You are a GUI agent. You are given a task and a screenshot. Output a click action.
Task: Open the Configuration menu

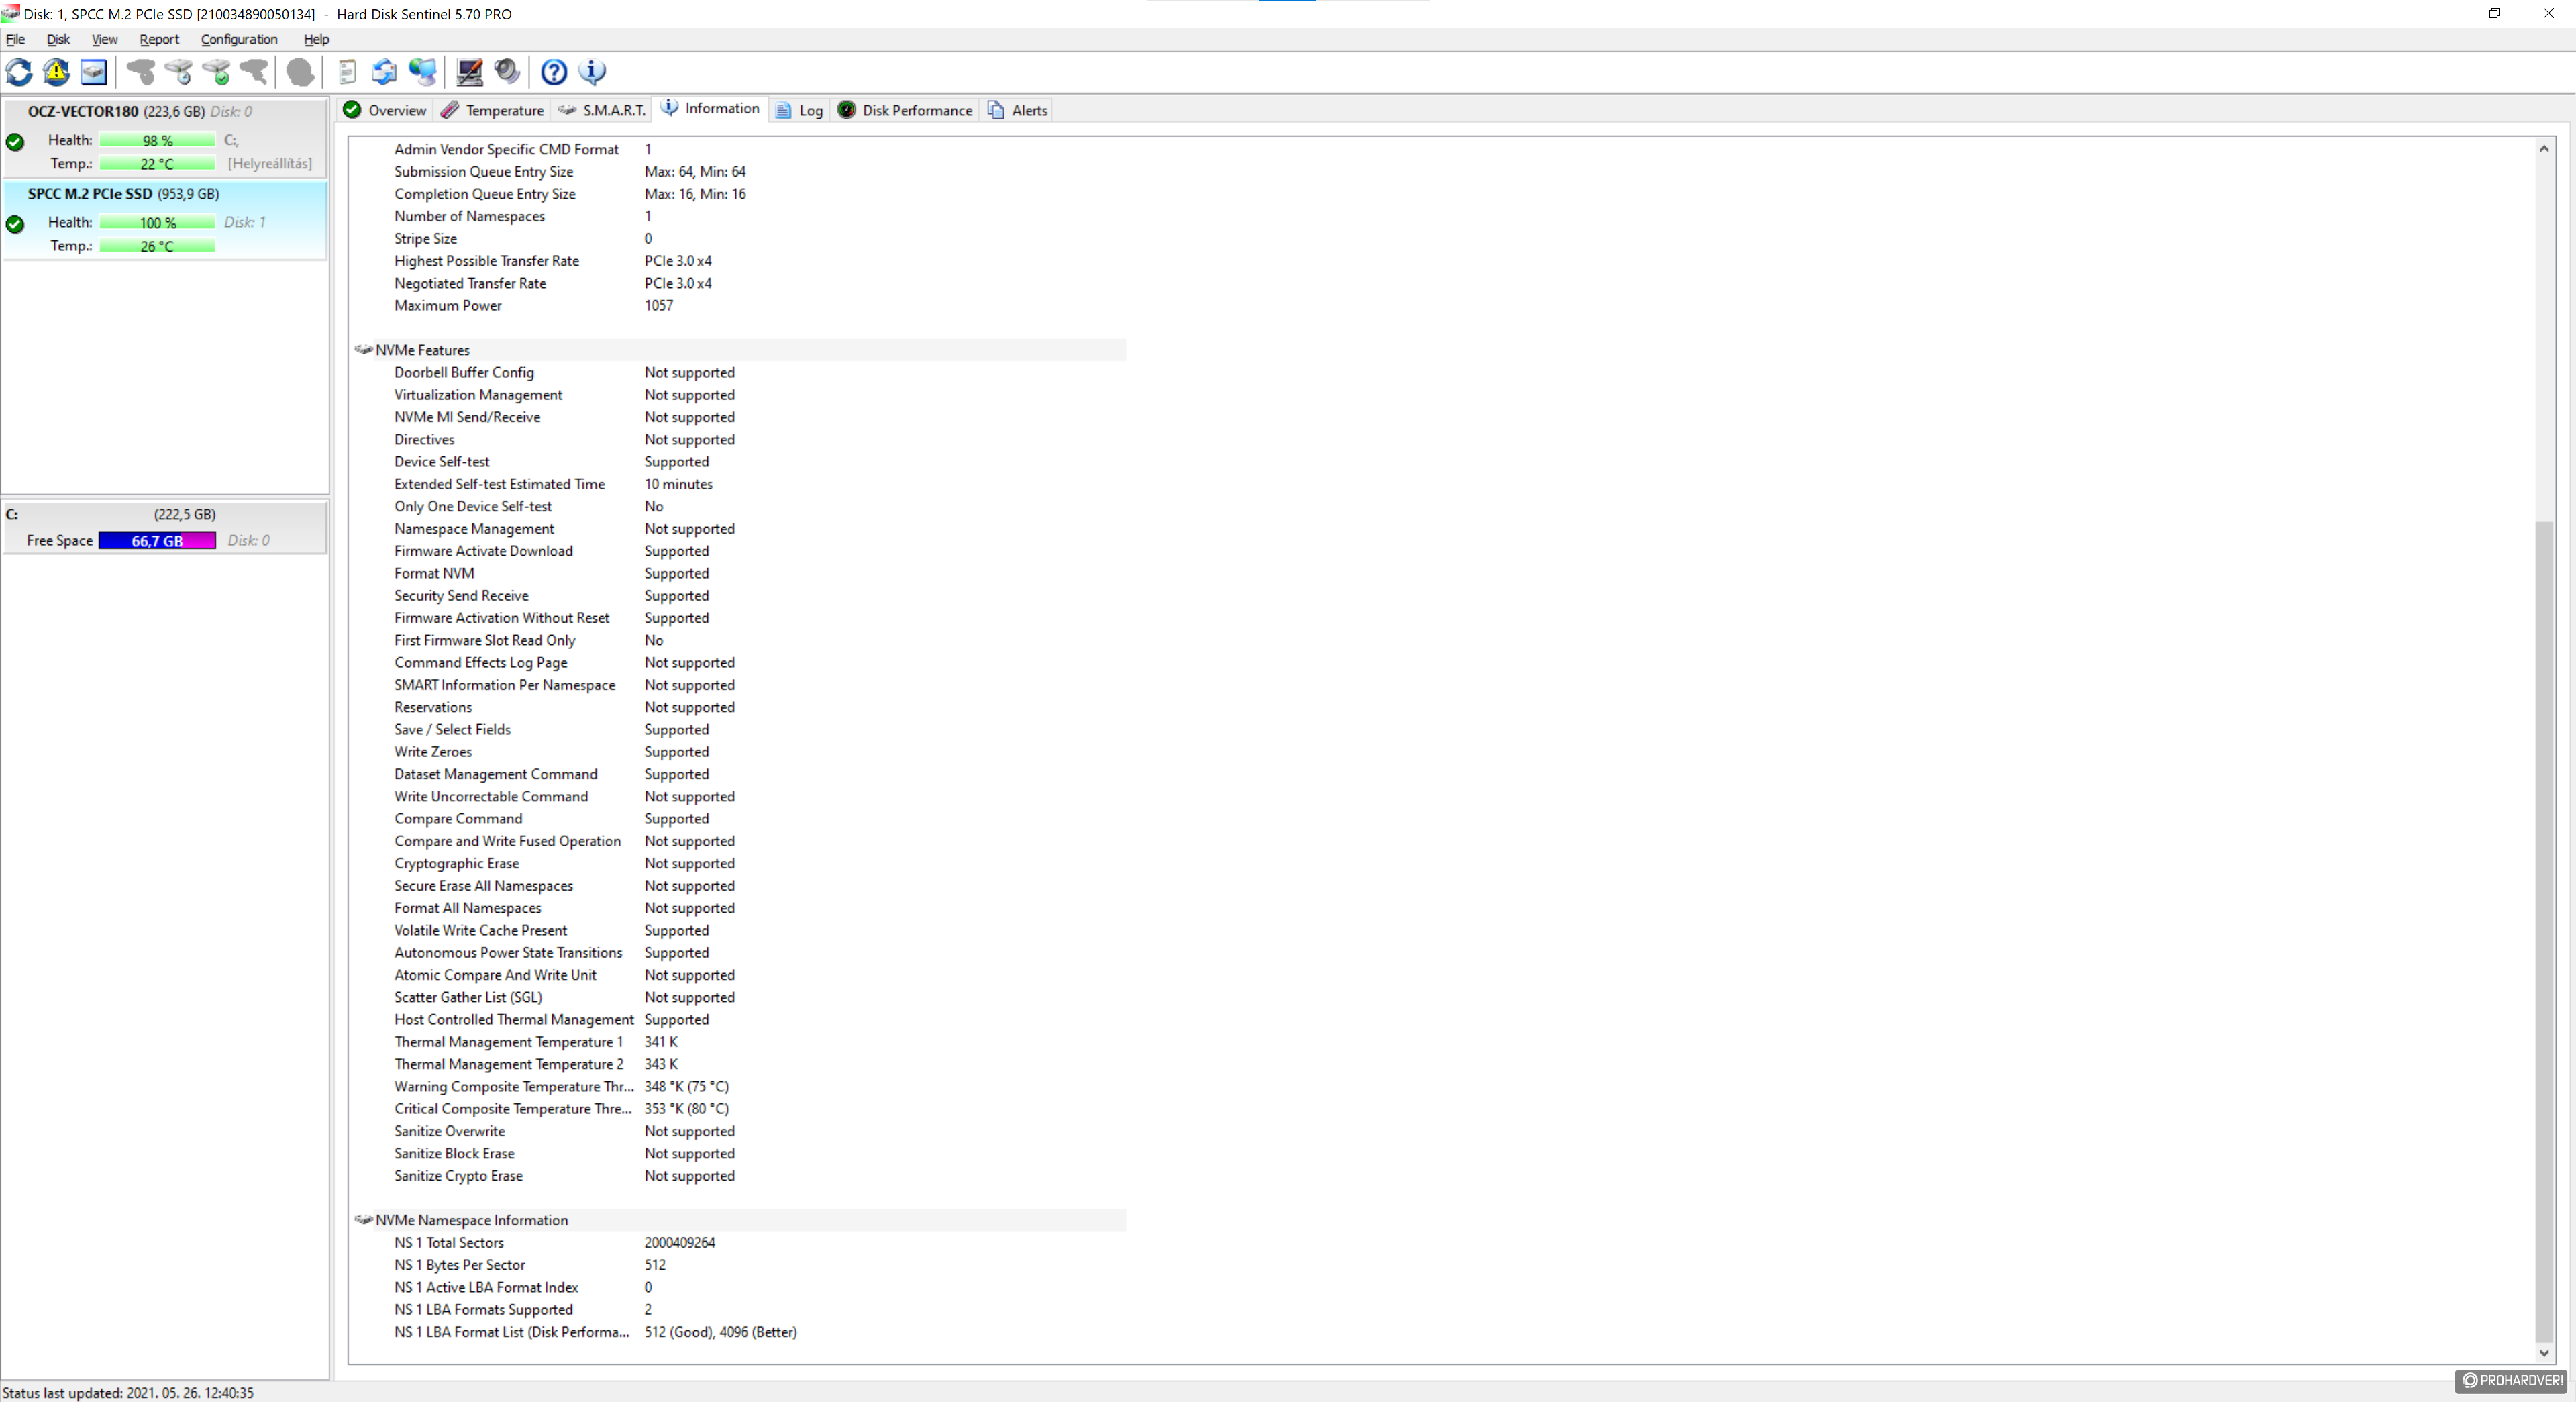coord(239,39)
